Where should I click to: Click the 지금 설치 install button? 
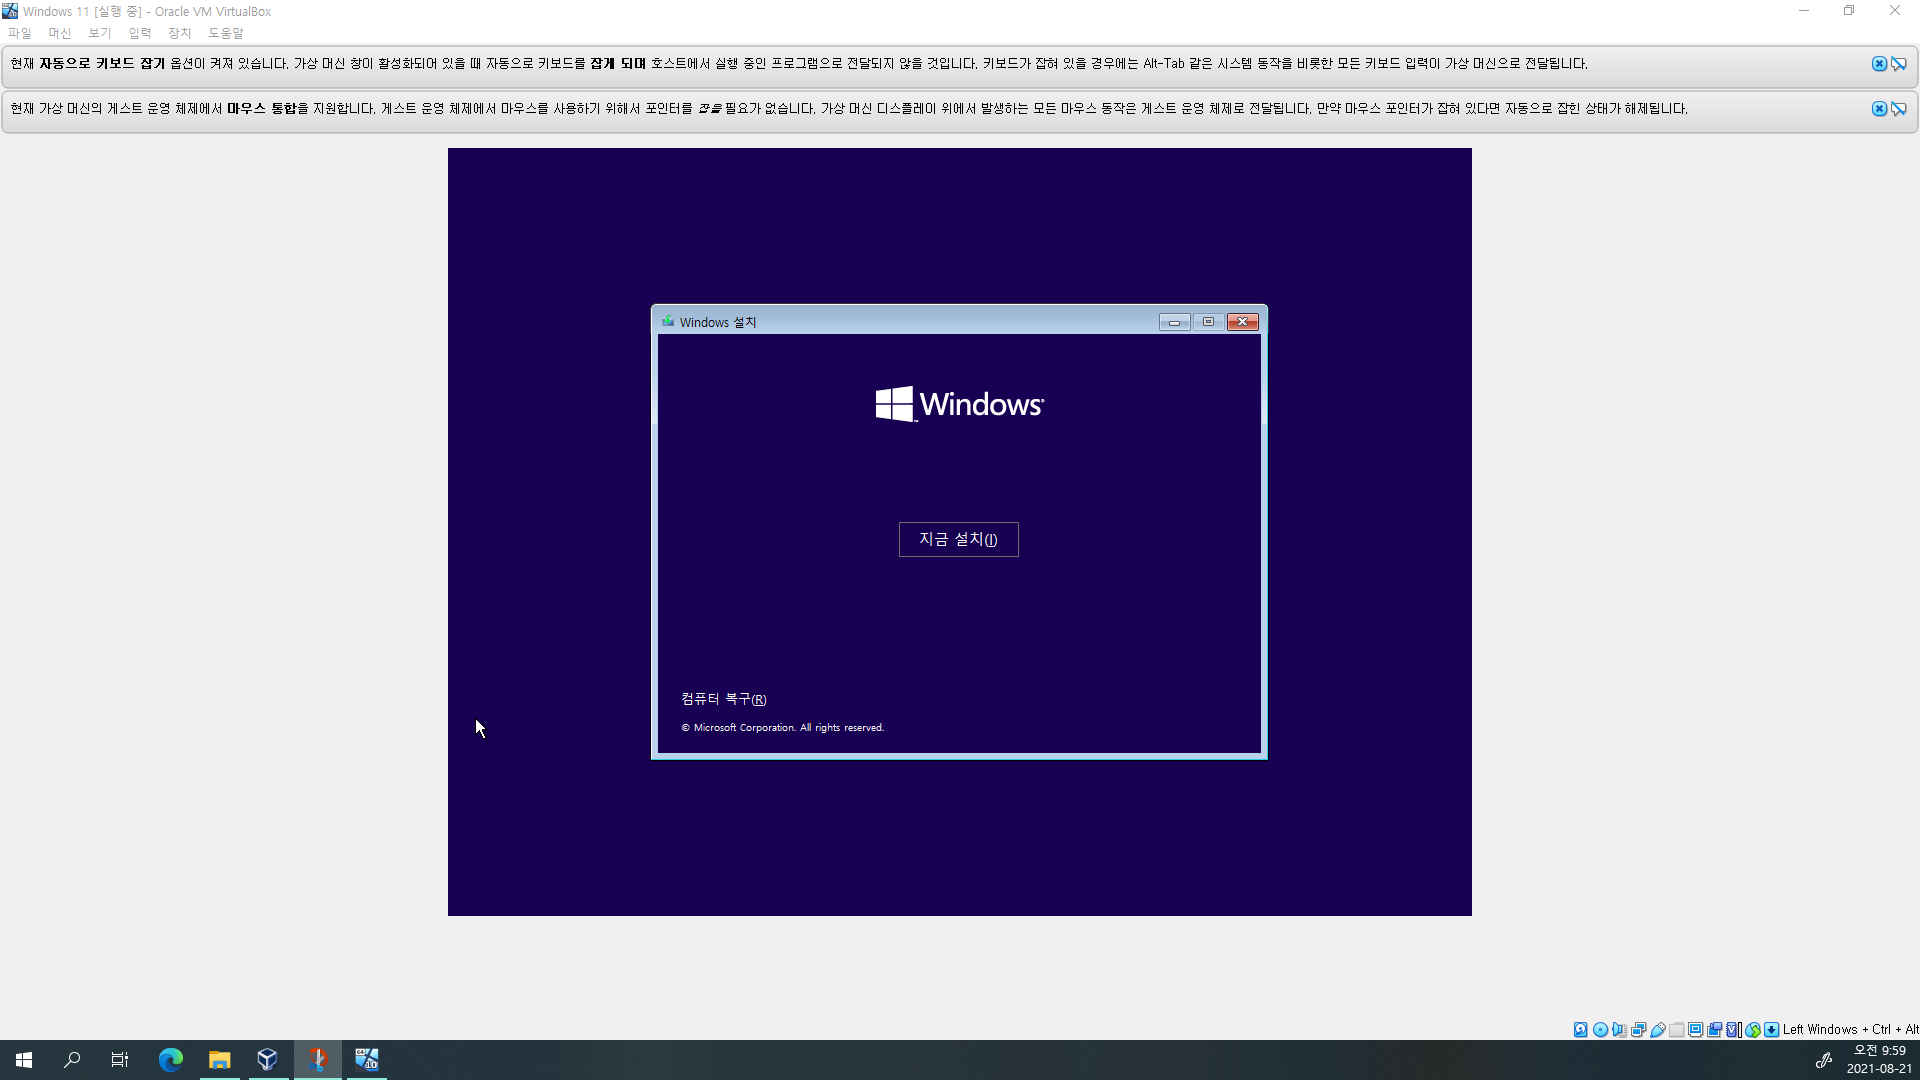958,539
